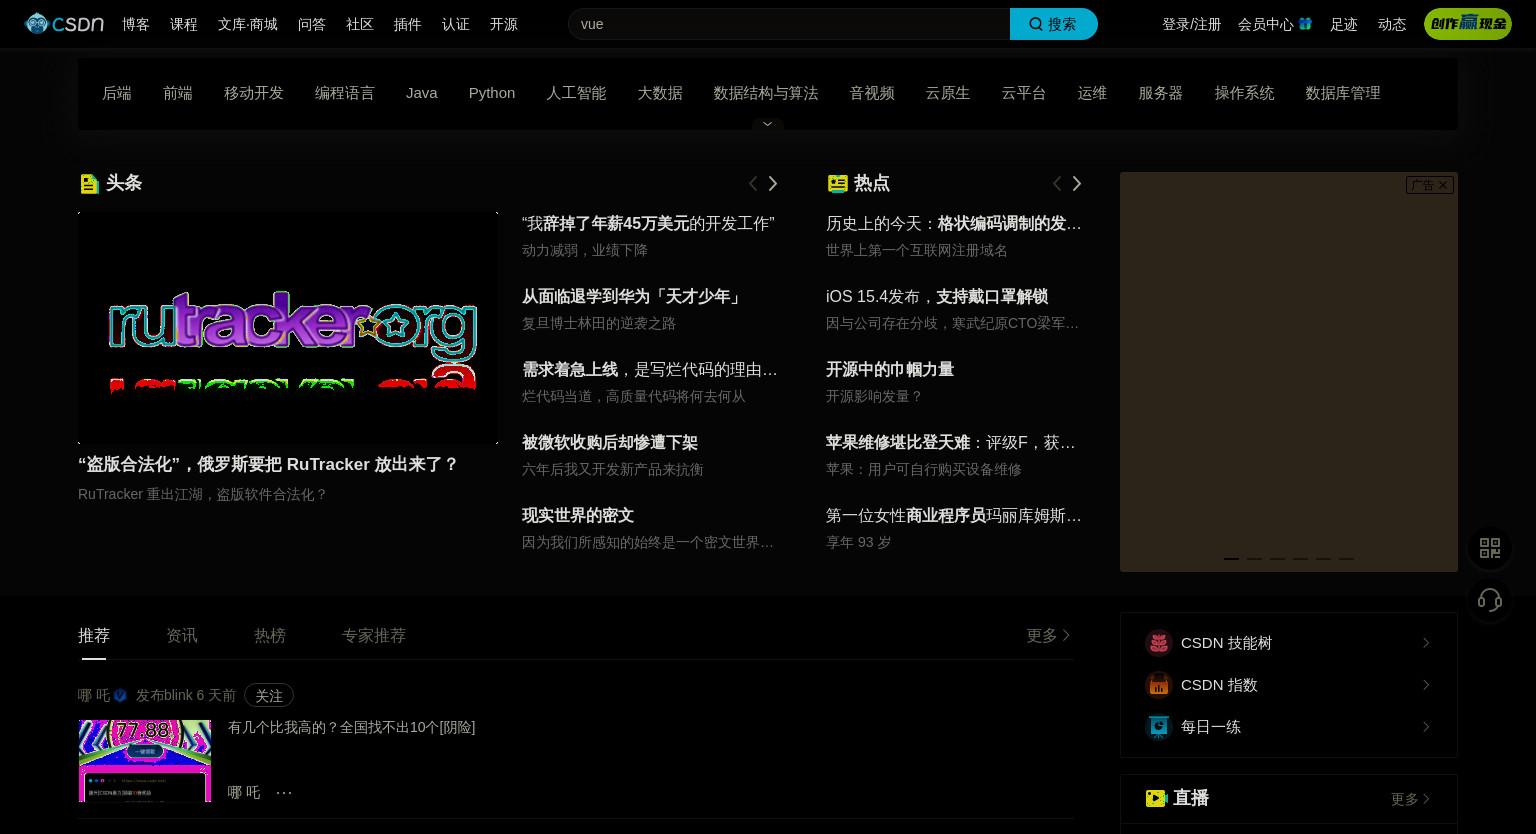Open the customer service headset icon
The image size is (1536, 834).
pyautogui.click(x=1490, y=600)
